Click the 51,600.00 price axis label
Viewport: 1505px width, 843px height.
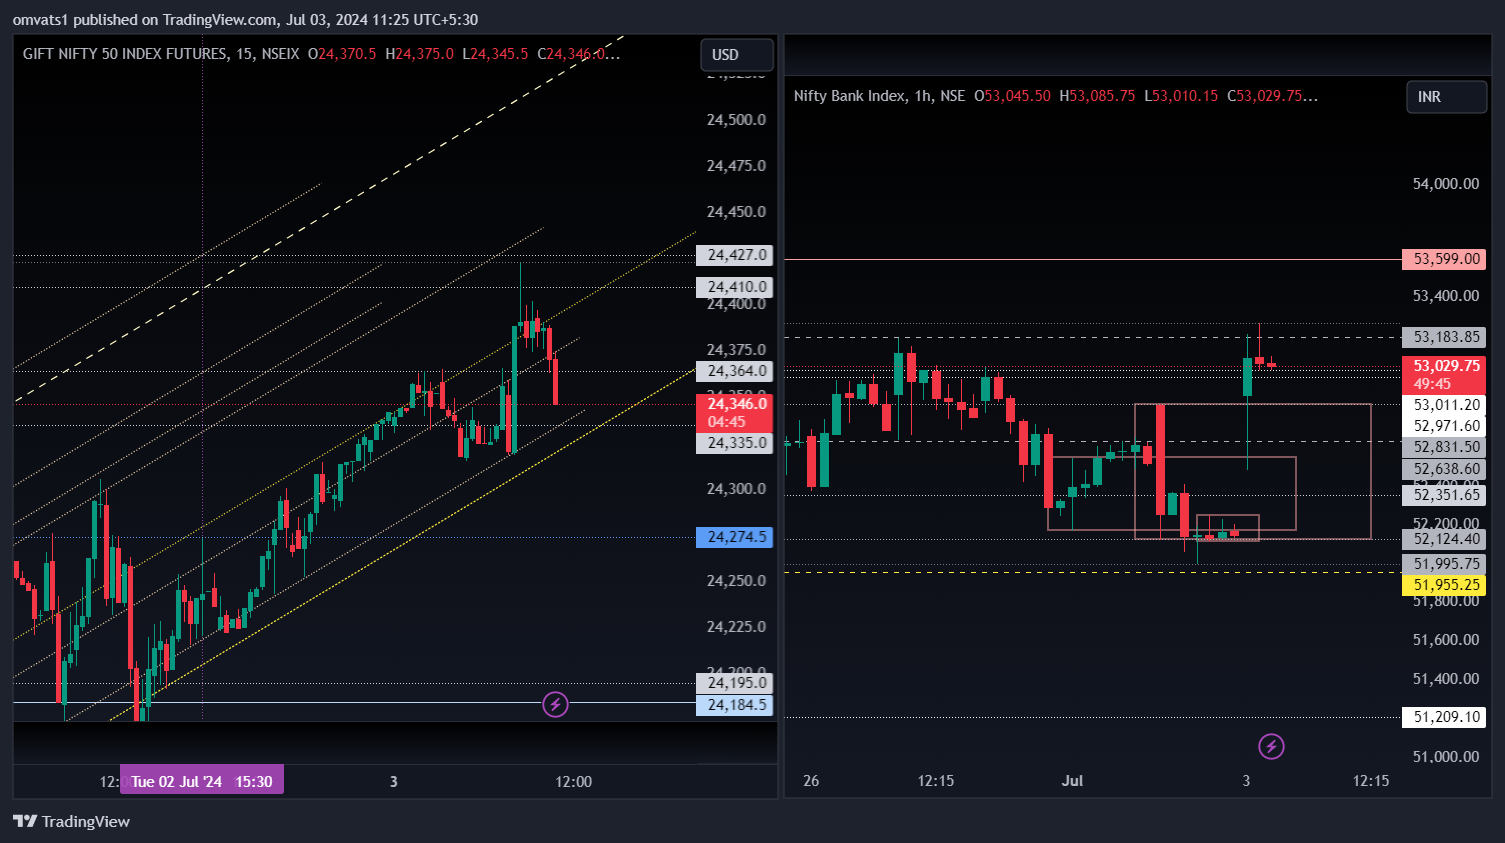[x=1445, y=640]
